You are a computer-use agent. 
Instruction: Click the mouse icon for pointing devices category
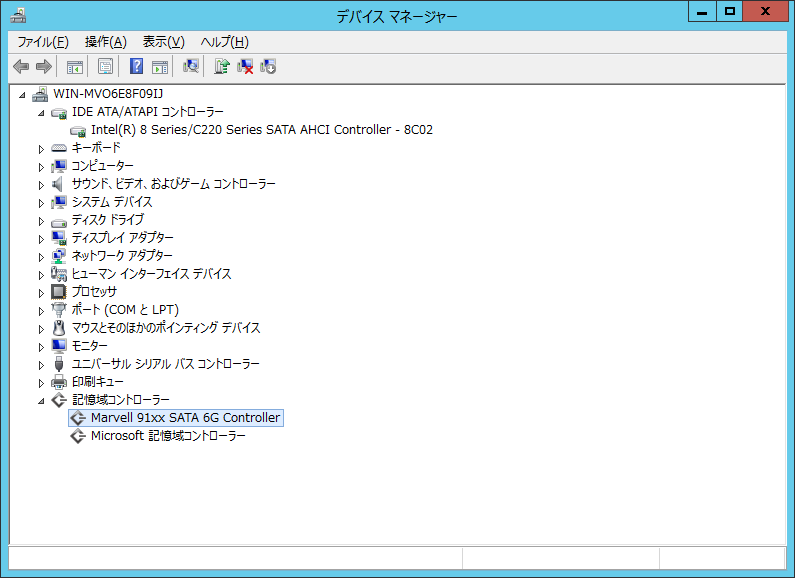59,328
